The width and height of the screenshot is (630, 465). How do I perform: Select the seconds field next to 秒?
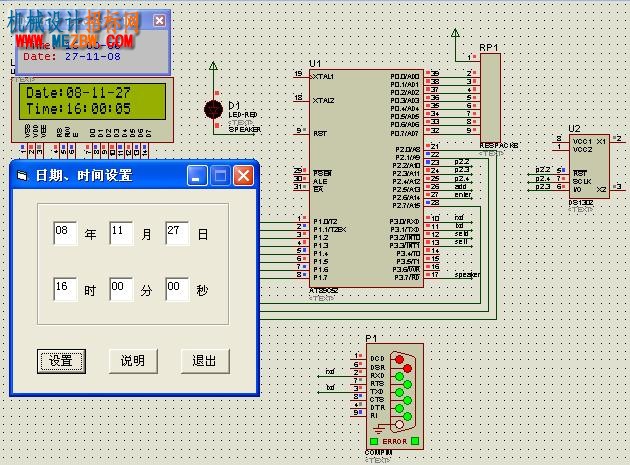[177, 289]
